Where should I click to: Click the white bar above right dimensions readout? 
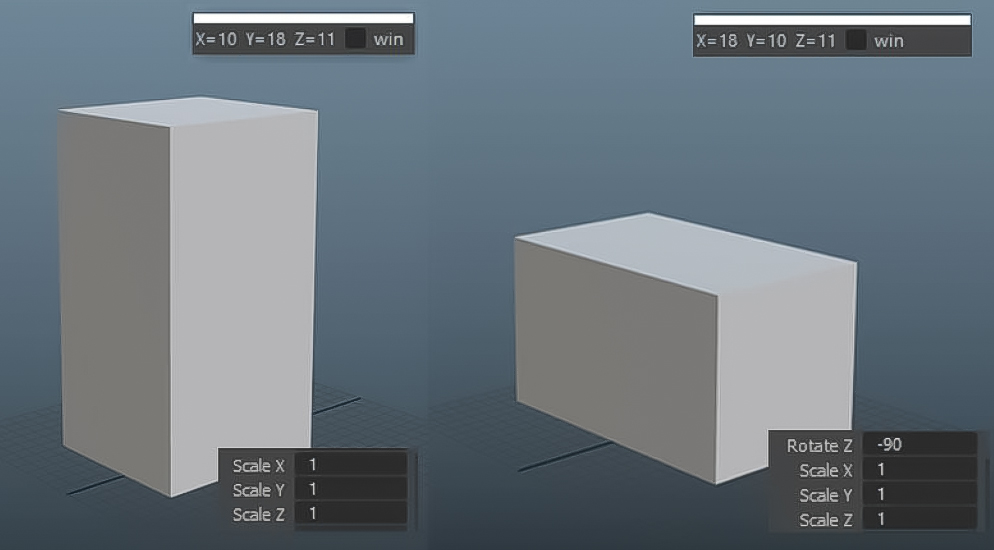coord(831,19)
